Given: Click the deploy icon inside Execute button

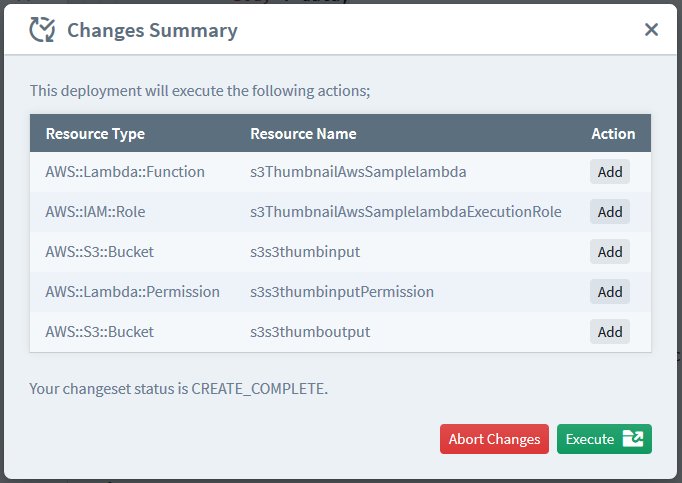Looking at the screenshot, I should (x=632, y=439).
